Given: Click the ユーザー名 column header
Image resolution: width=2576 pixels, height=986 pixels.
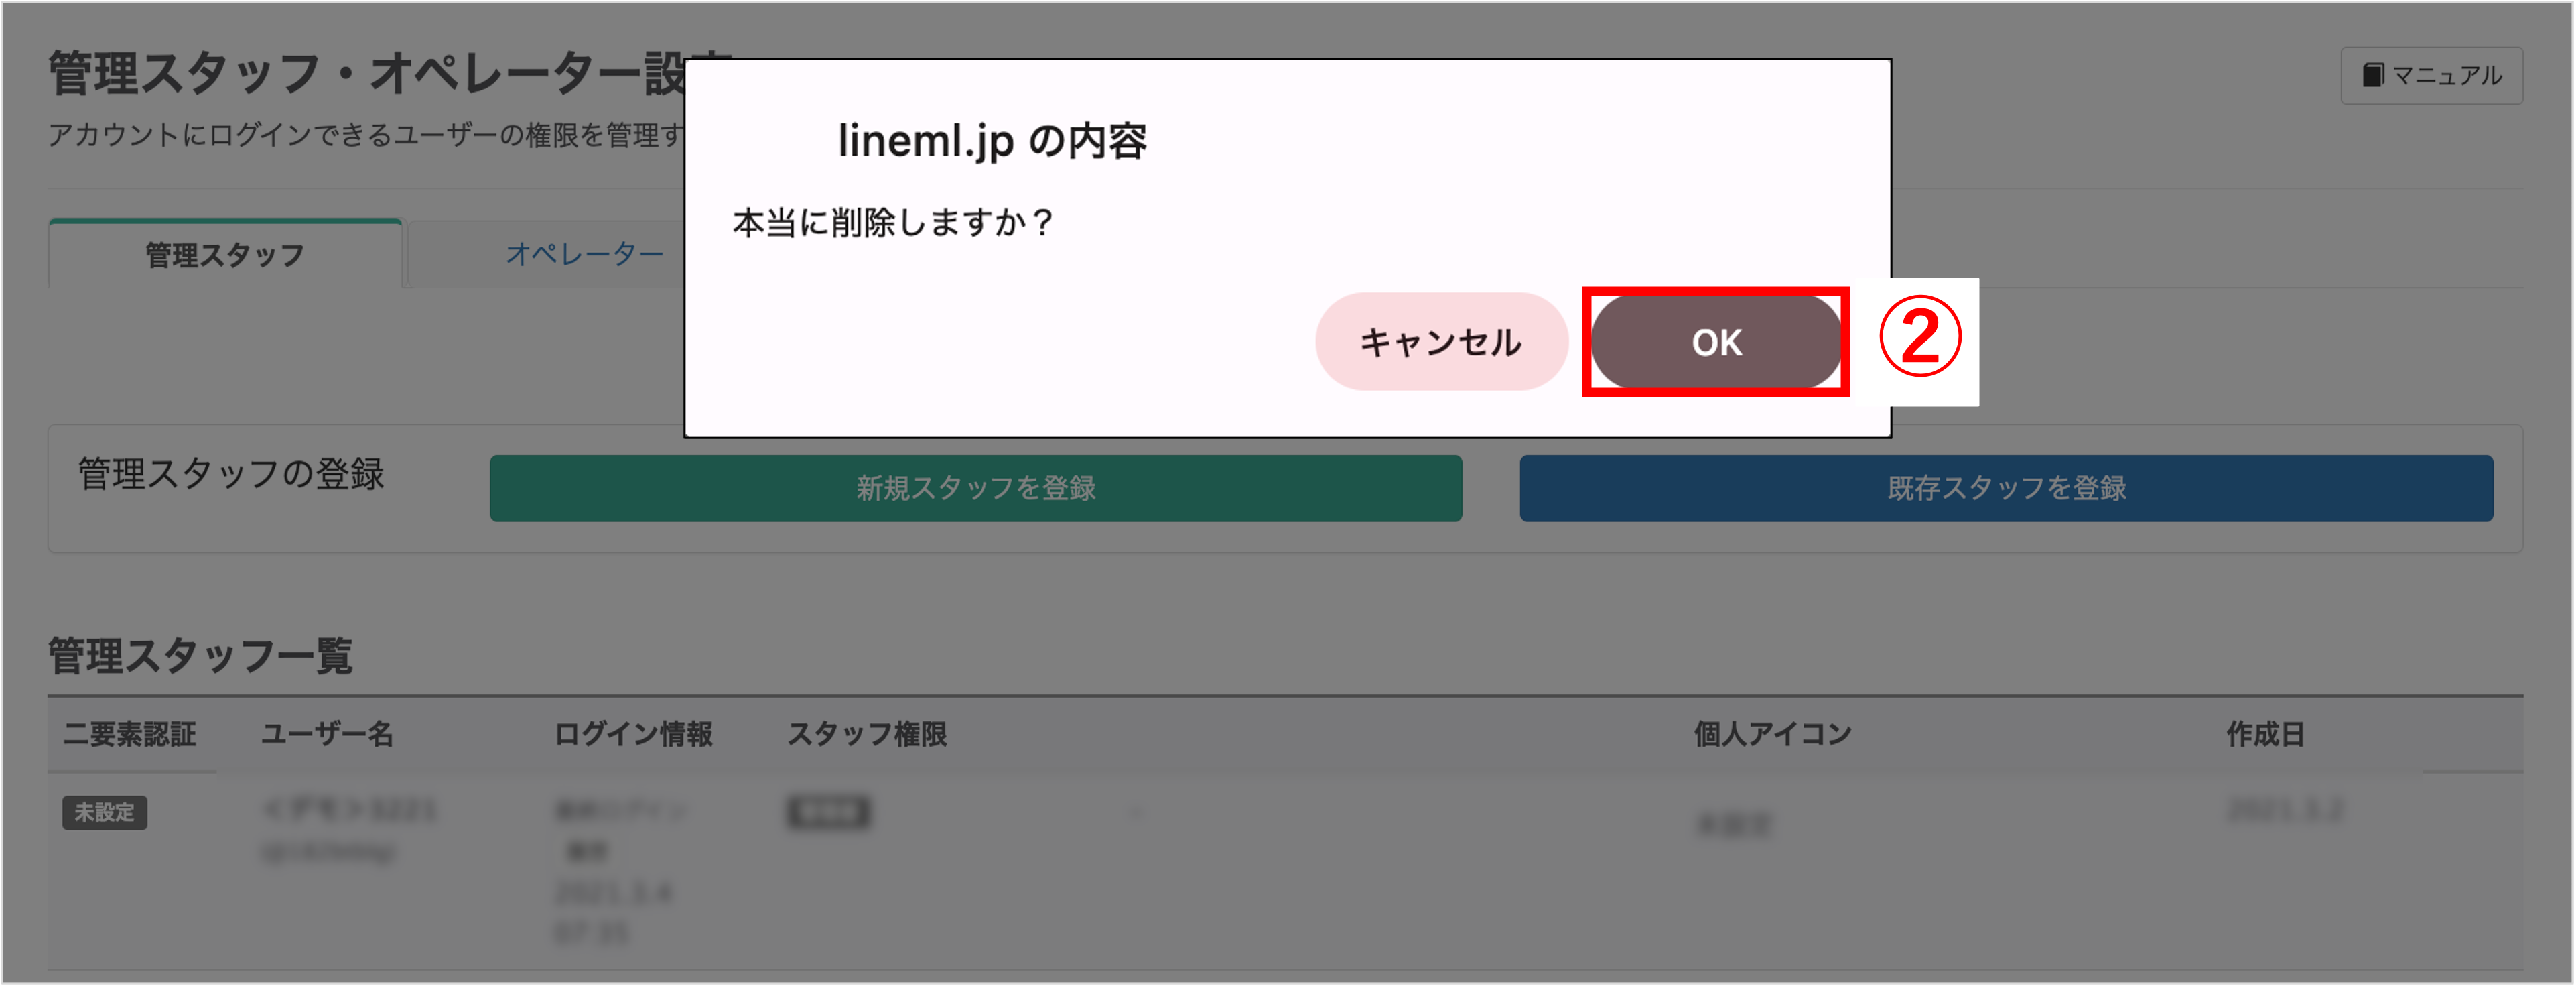Looking at the screenshot, I should (327, 734).
